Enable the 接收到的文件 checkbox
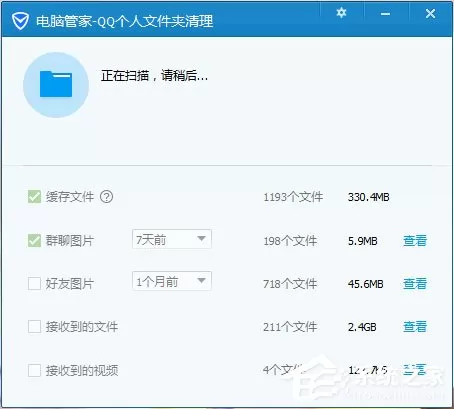 coord(34,327)
